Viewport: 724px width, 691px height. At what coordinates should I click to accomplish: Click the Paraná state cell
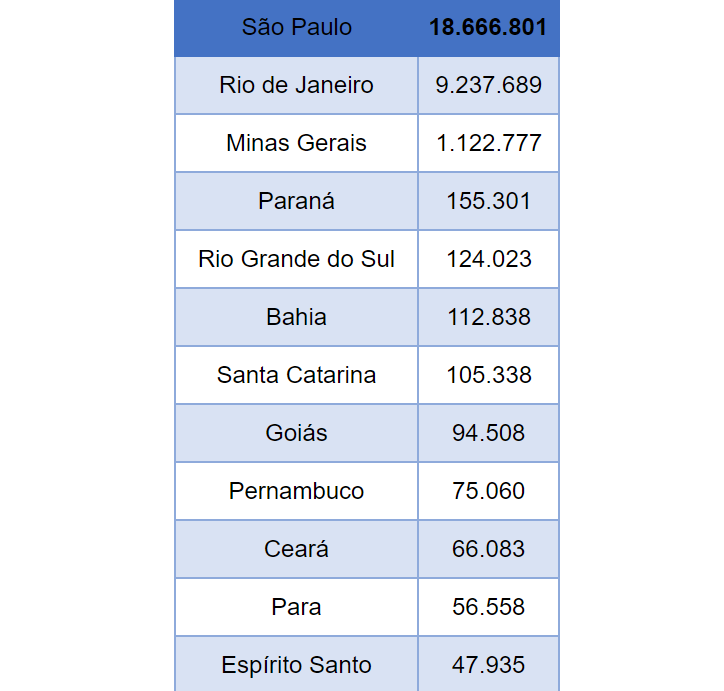click(x=296, y=201)
